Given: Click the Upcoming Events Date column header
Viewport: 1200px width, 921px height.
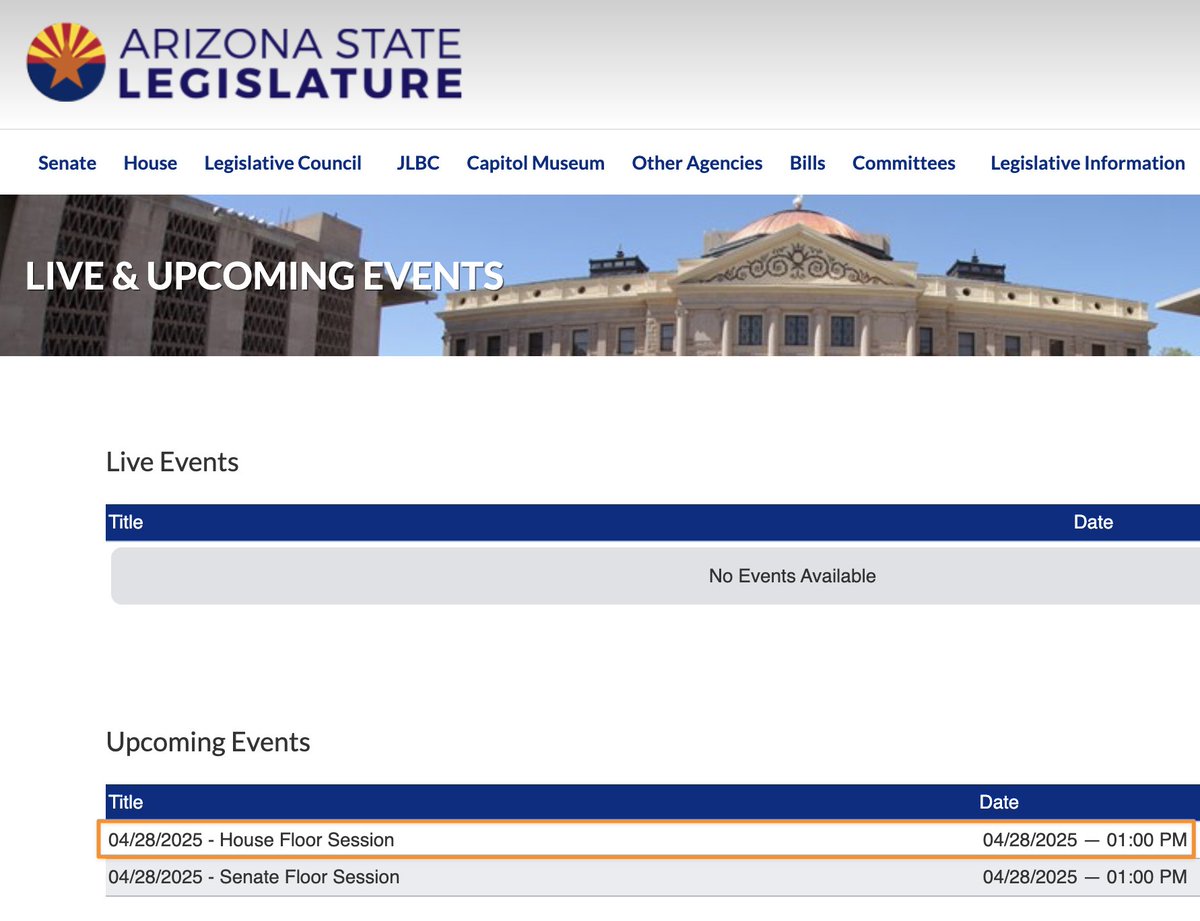Looking at the screenshot, I should coord(997,802).
